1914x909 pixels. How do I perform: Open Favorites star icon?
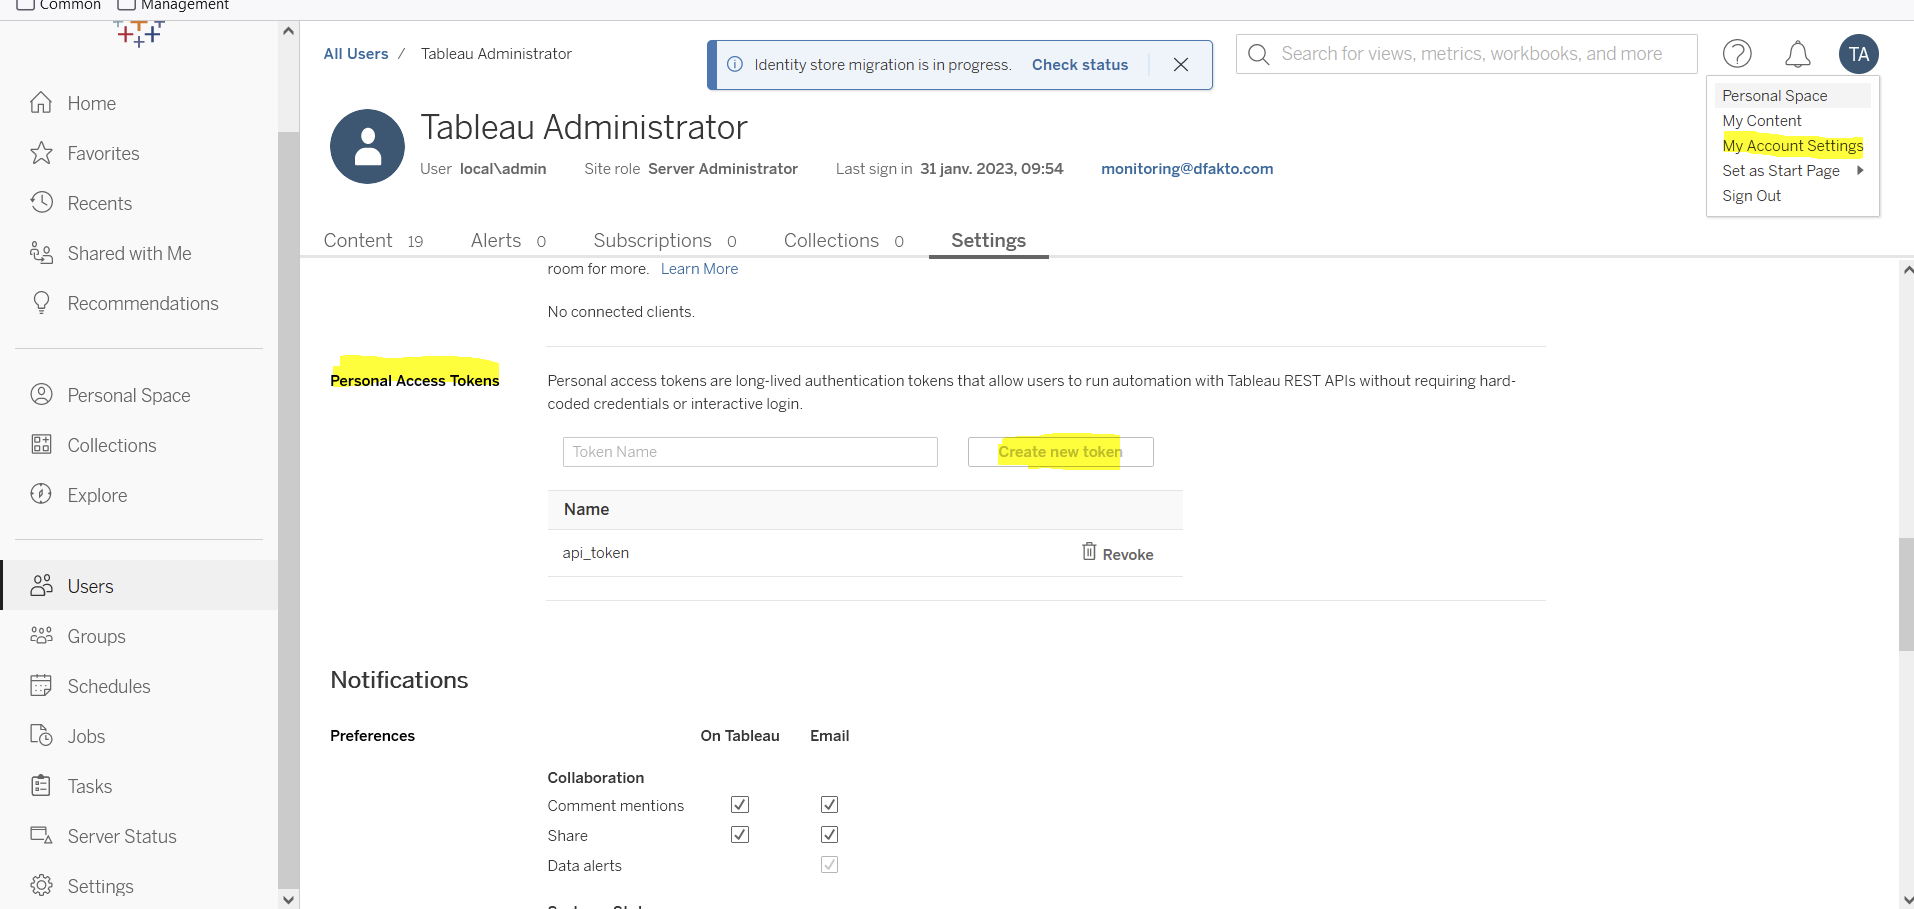(41, 153)
